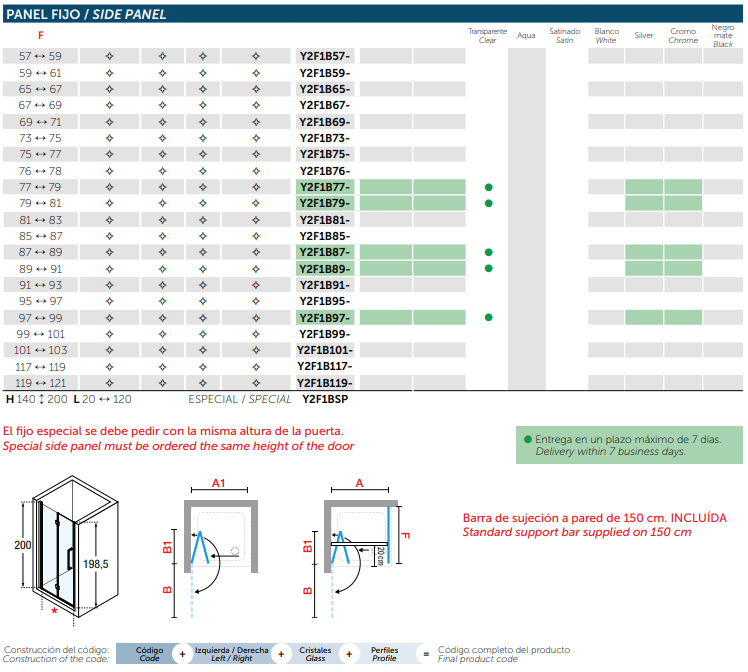748x672 pixels.
Task: Select the Negro mate Black column header
Action: click(x=722, y=36)
